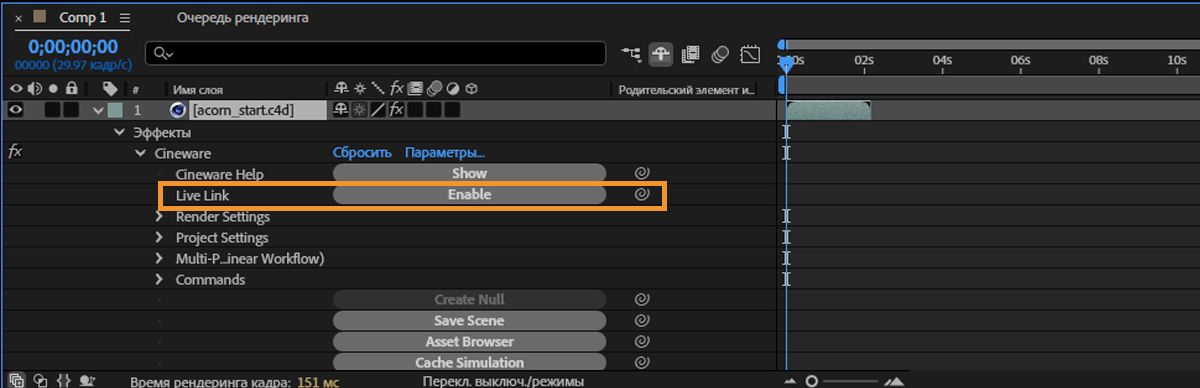Click the # layer number column header

[x=136, y=89]
